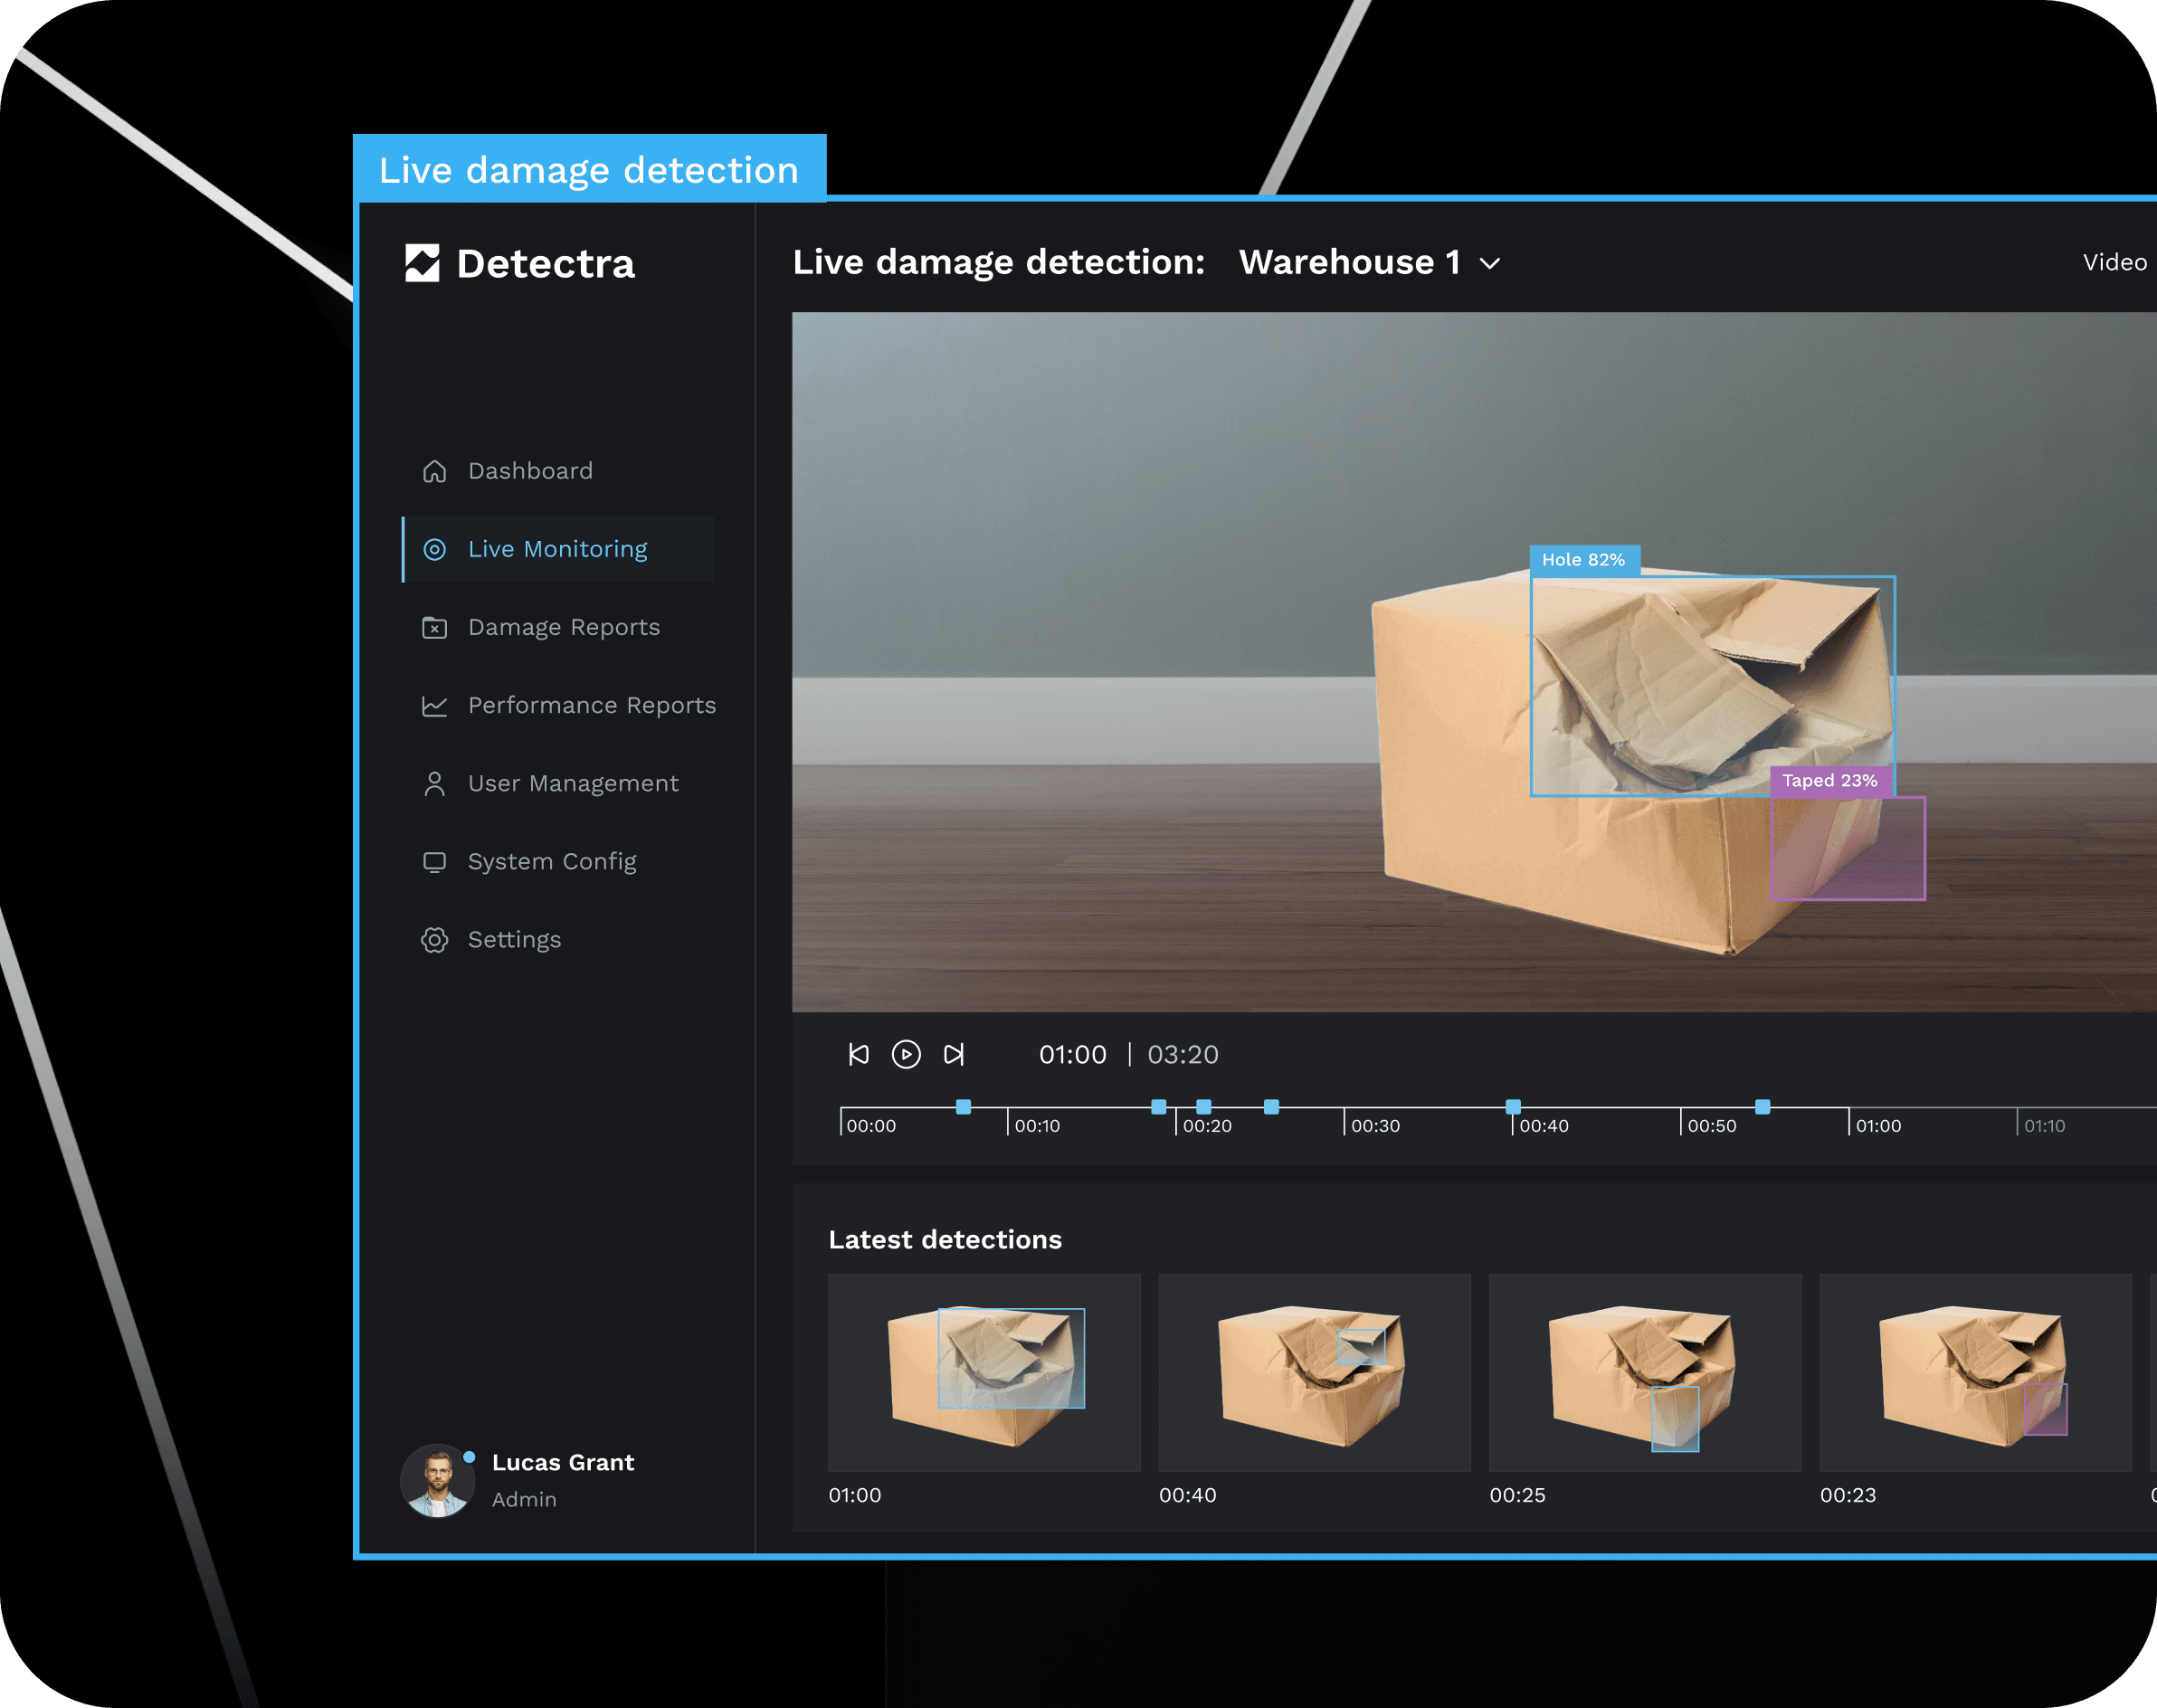Image resolution: width=2157 pixels, height=1708 pixels.
Task: Open User Management person icon
Action: pyautogui.click(x=434, y=784)
